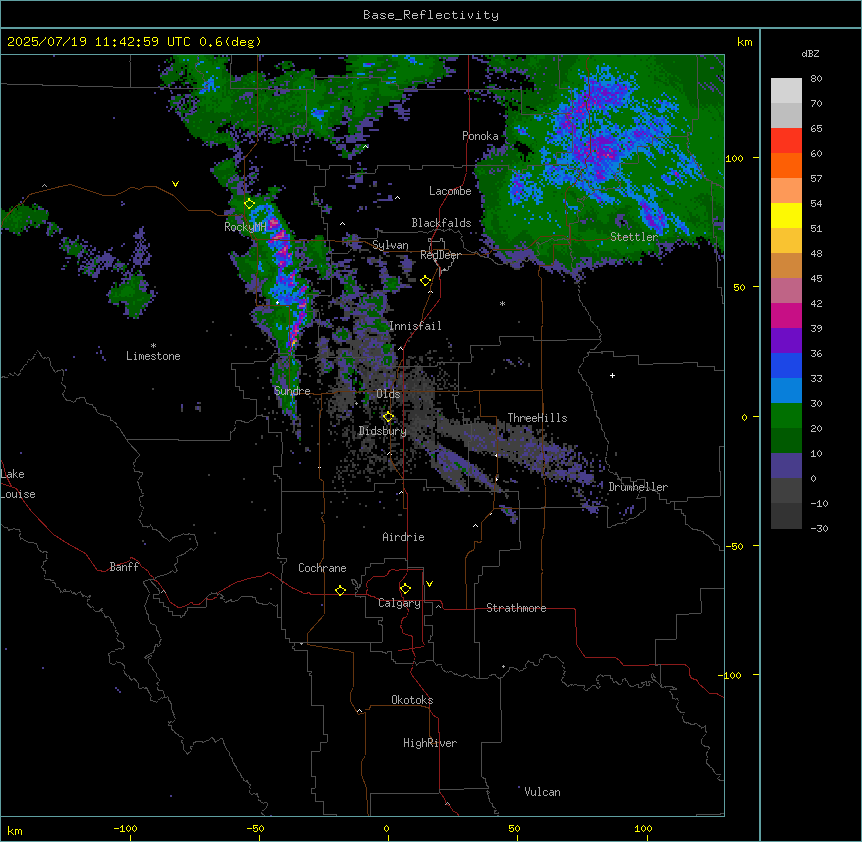This screenshot has width=862, height=842.
Task: Click the Cochrane city label
Action: coord(322,568)
